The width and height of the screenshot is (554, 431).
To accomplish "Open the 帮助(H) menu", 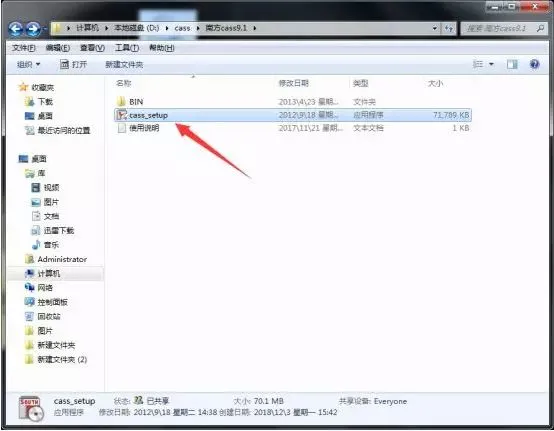I will 161,48.
